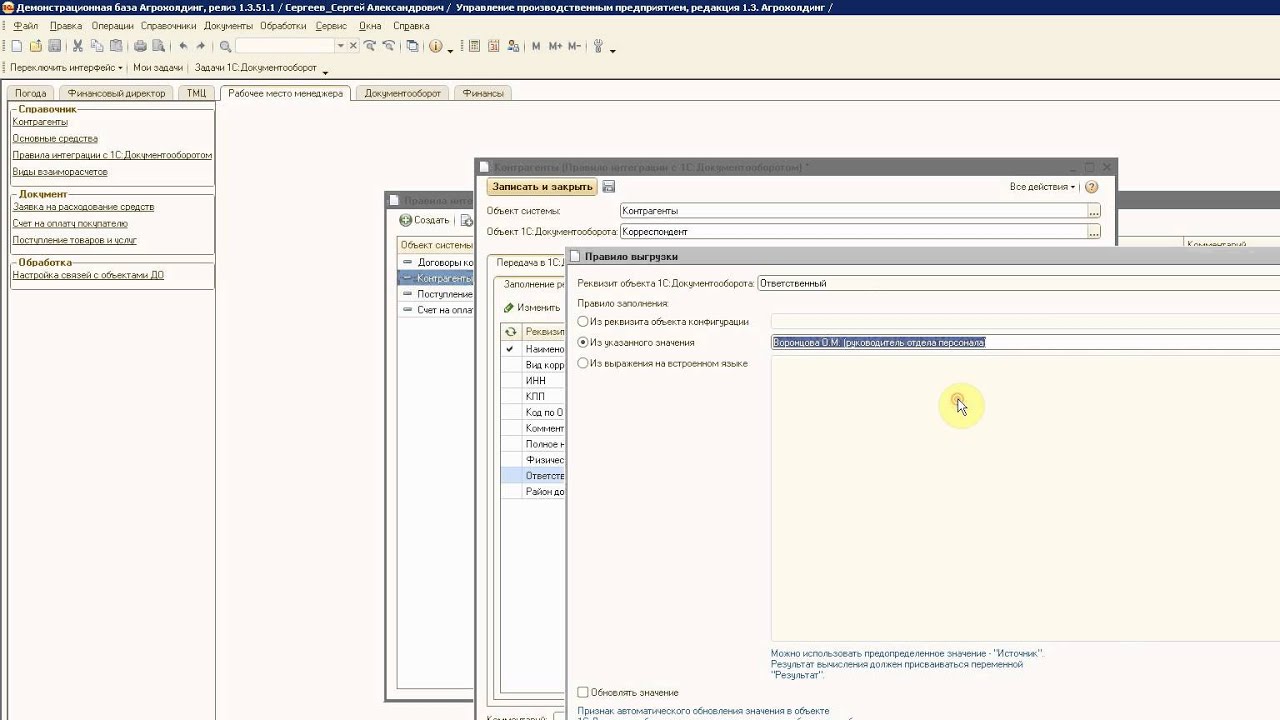The height and width of the screenshot is (720, 1280).
Task: Click the ellipsis button next to Объект системы
Action: pos(1094,211)
